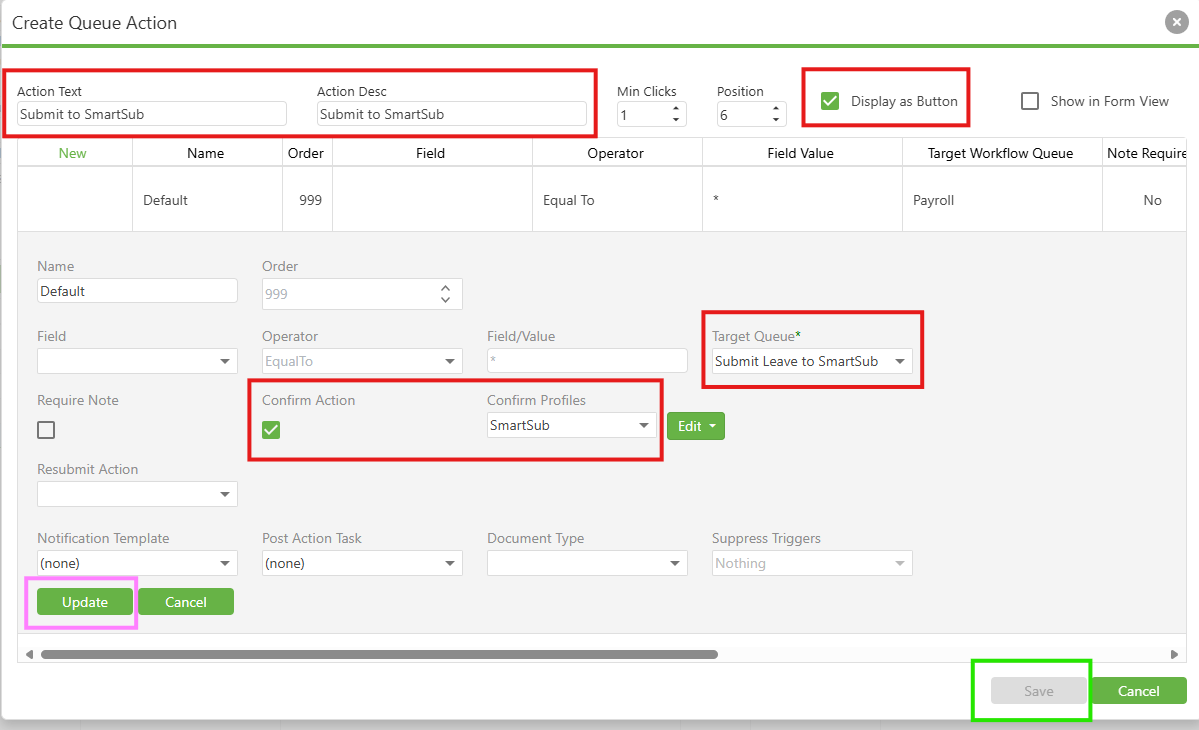This screenshot has width=1199, height=730.
Task: Select the Default row name cell
Action: click(x=207, y=200)
